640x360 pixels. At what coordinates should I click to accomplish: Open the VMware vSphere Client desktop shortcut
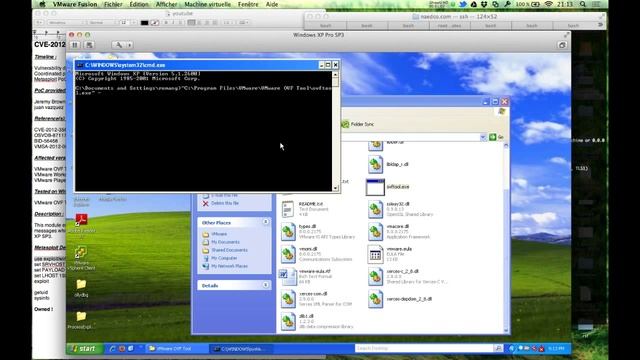click(x=81, y=258)
